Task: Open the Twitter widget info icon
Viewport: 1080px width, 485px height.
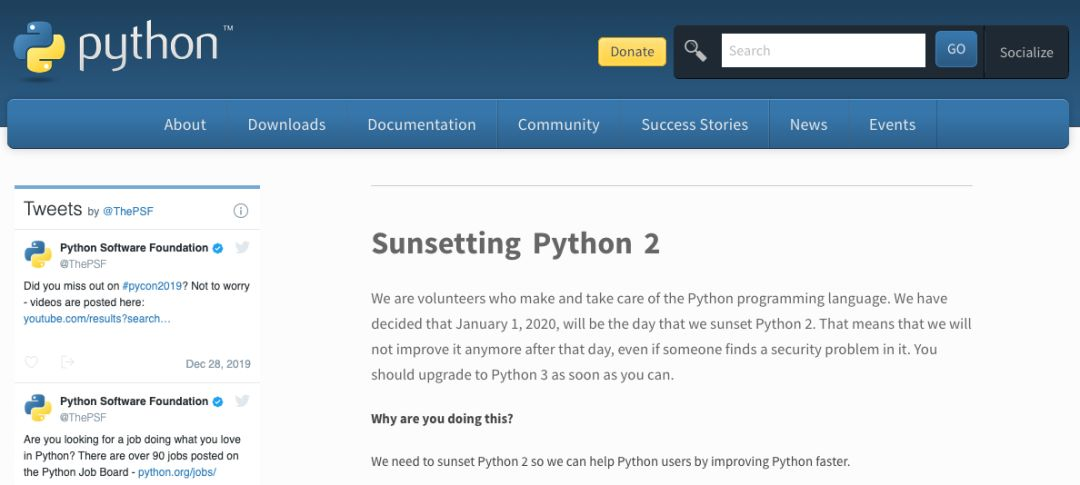Action: (x=240, y=211)
